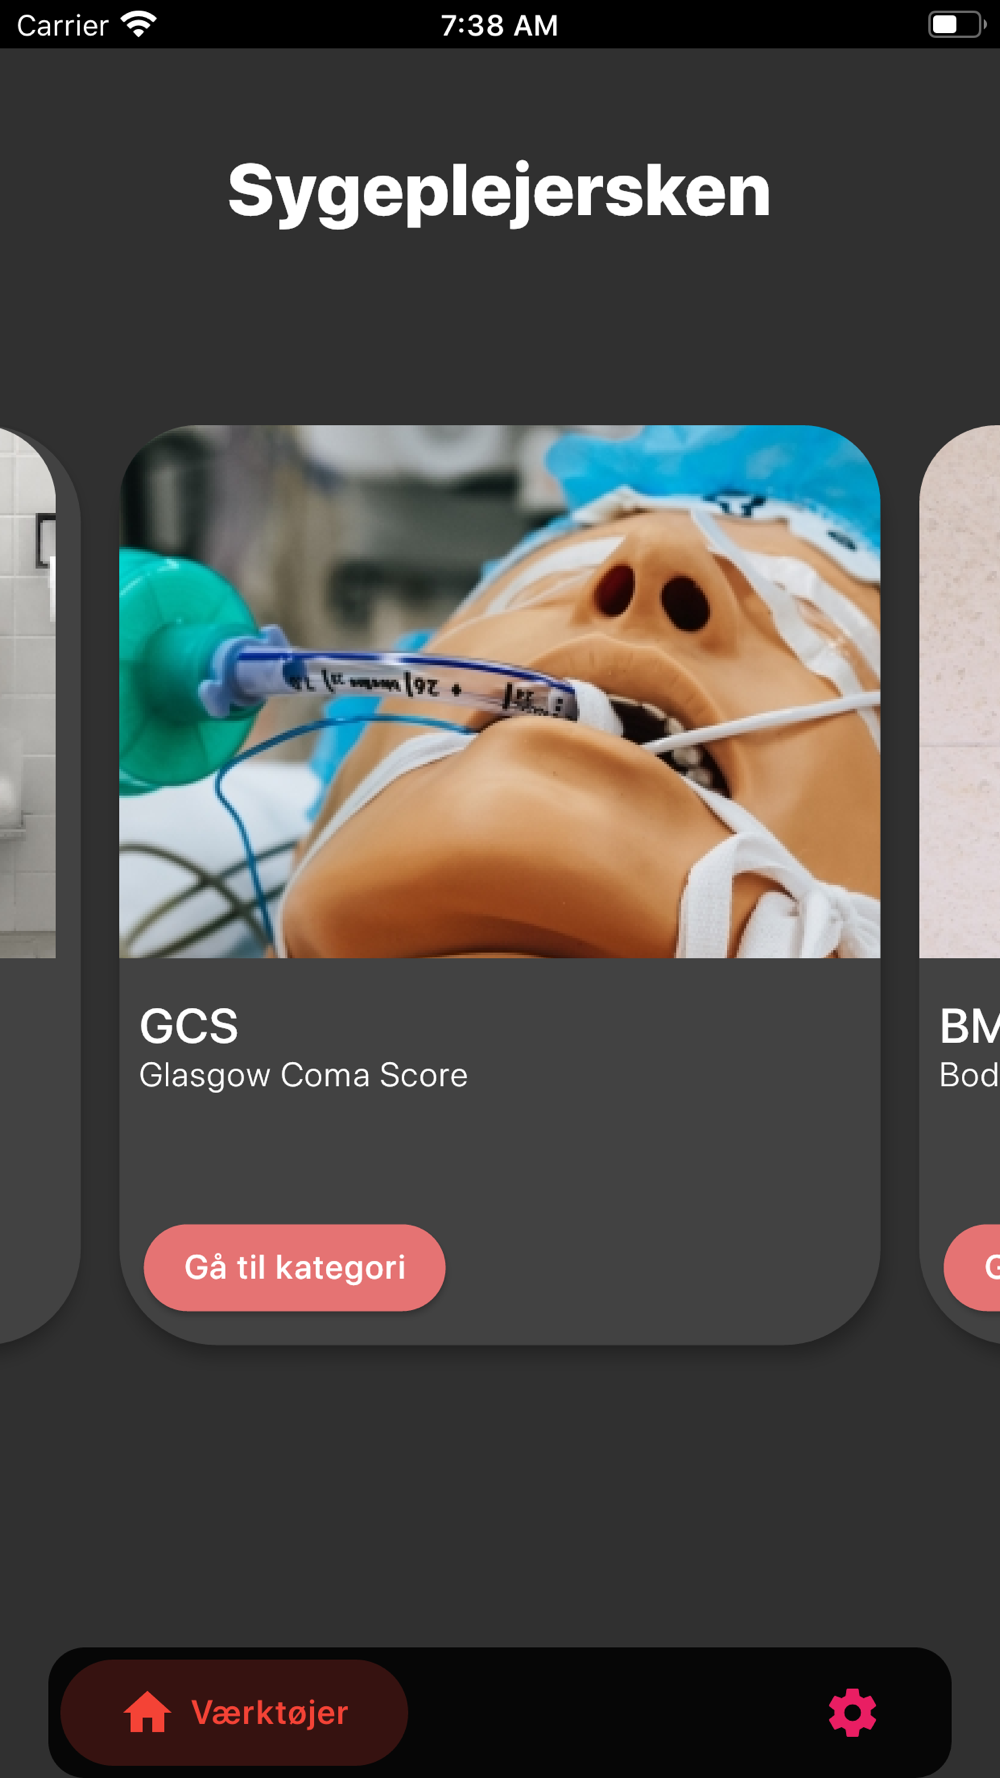The width and height of the screenshot is (1000, 1778).
Task: Tap the clock showing 7:38 AM
Action: 499,25
